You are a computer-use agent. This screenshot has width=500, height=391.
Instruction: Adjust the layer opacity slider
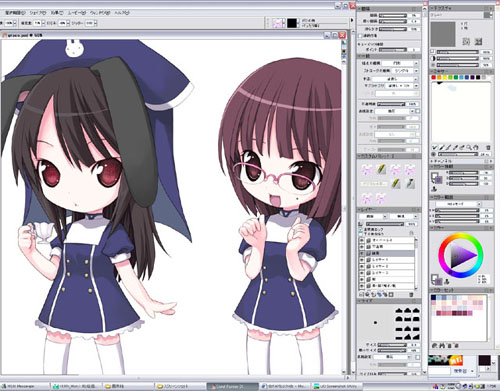coord(385,224)
